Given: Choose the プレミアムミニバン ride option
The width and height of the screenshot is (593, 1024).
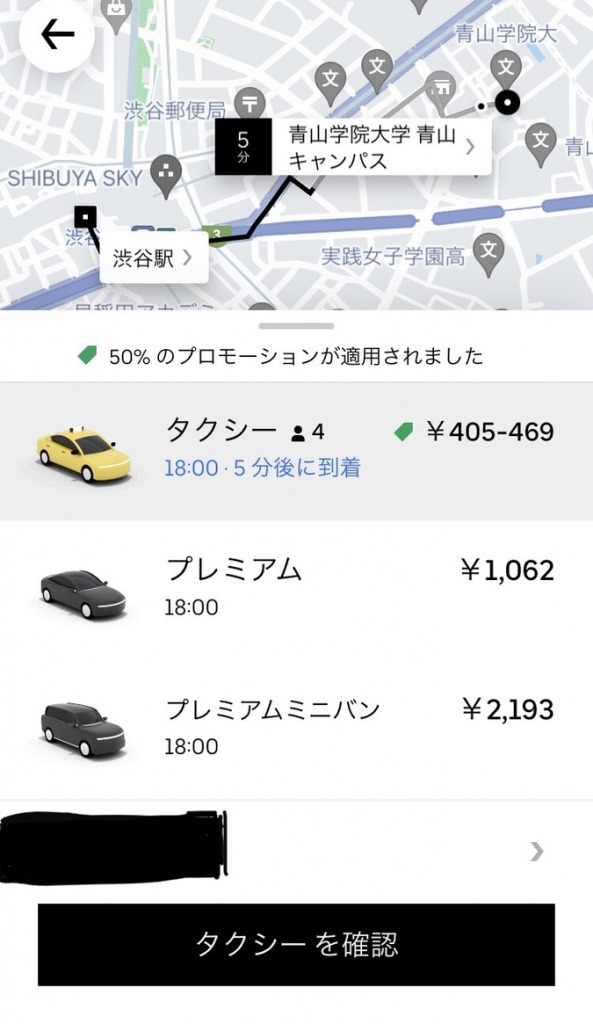Looking at the screenshot, I should tap(296, 728).
